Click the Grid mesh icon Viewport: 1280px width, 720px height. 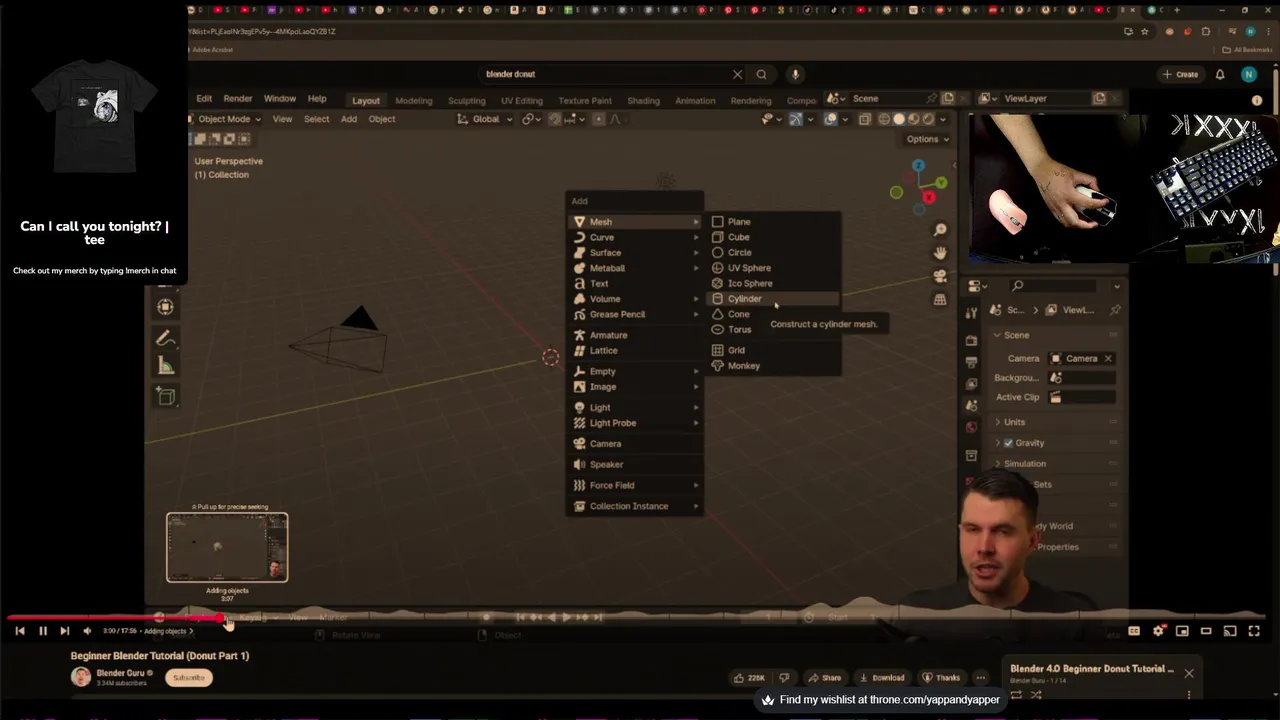(717, 350)
